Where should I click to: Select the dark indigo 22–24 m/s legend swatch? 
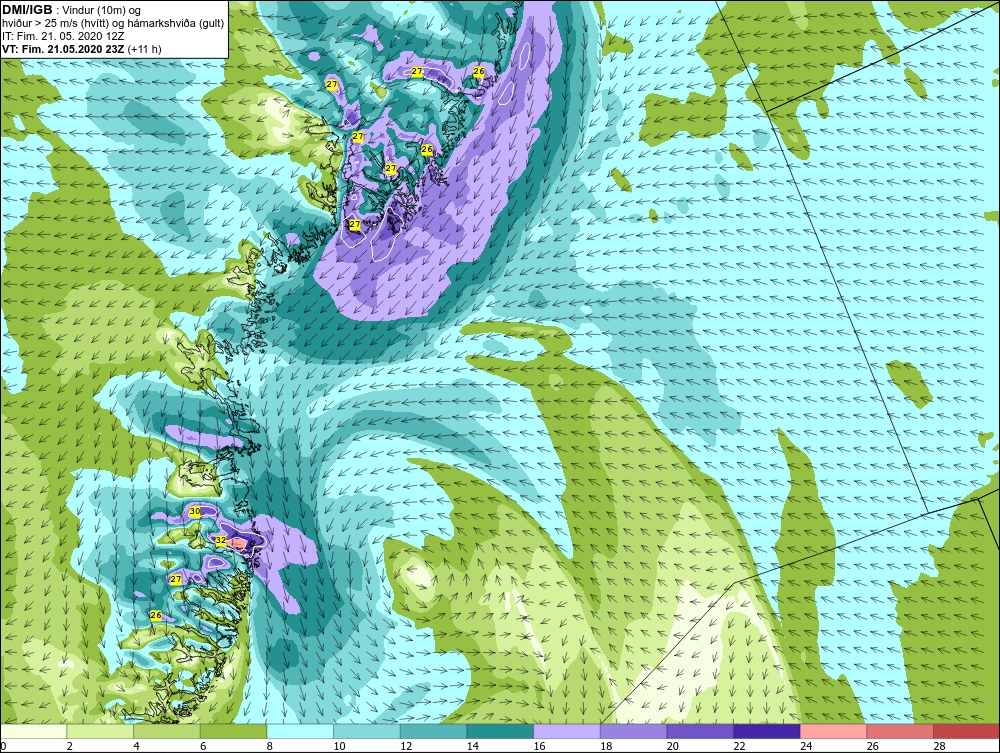(x=767, y=731)
